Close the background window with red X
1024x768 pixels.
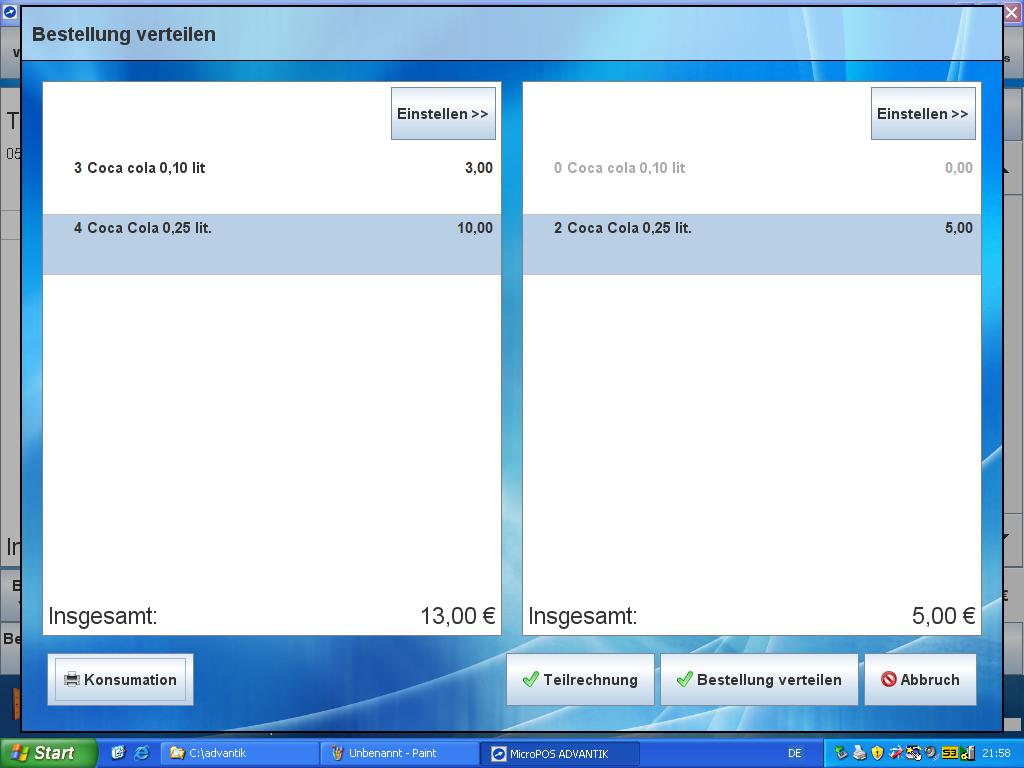point(1011,13)
